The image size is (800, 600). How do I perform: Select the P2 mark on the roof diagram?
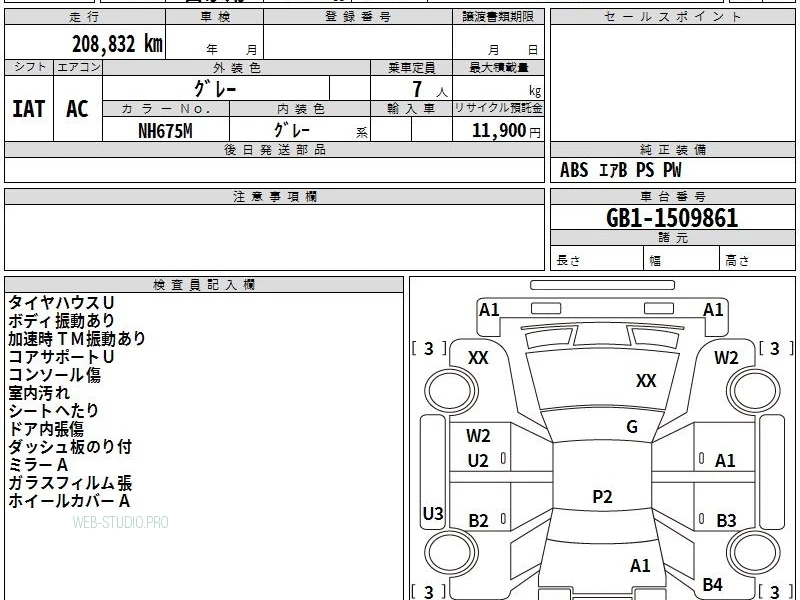[602, 496]
